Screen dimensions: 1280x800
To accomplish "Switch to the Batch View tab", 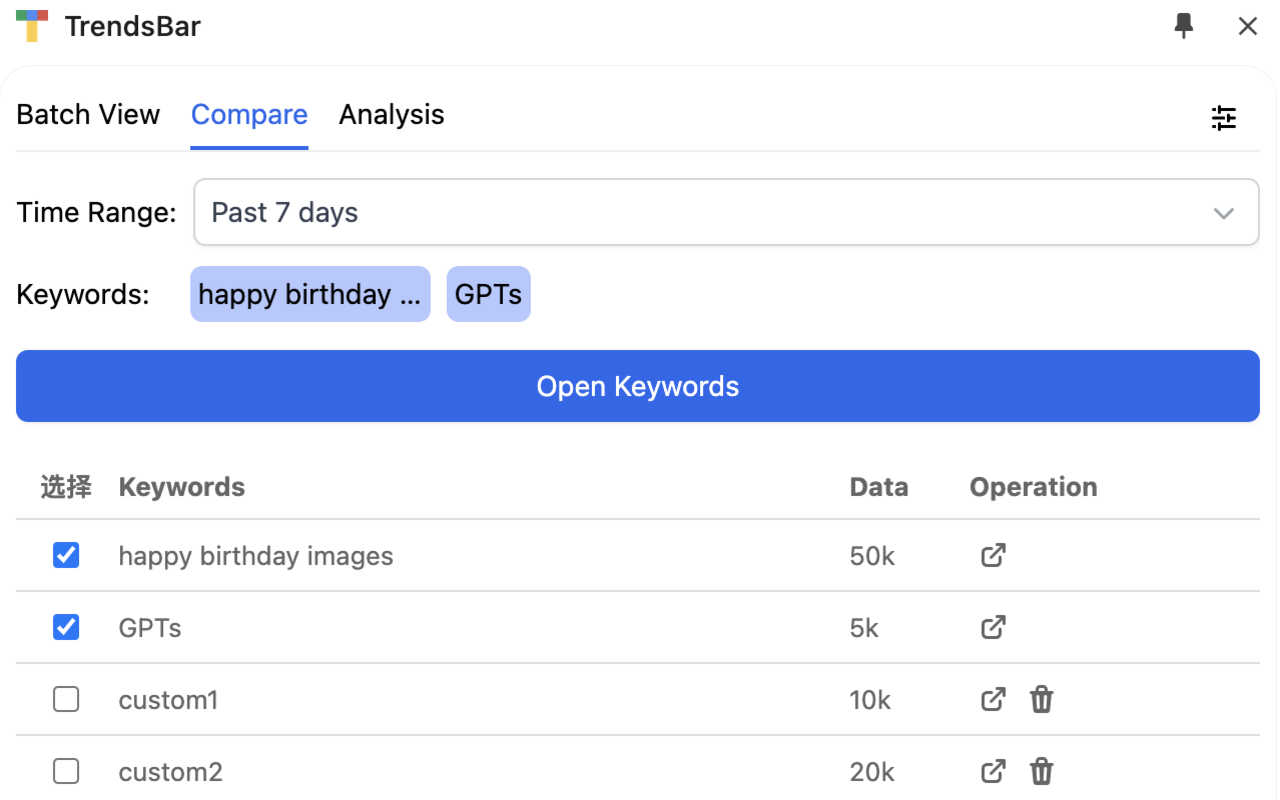I will click(x=88, y=115).
